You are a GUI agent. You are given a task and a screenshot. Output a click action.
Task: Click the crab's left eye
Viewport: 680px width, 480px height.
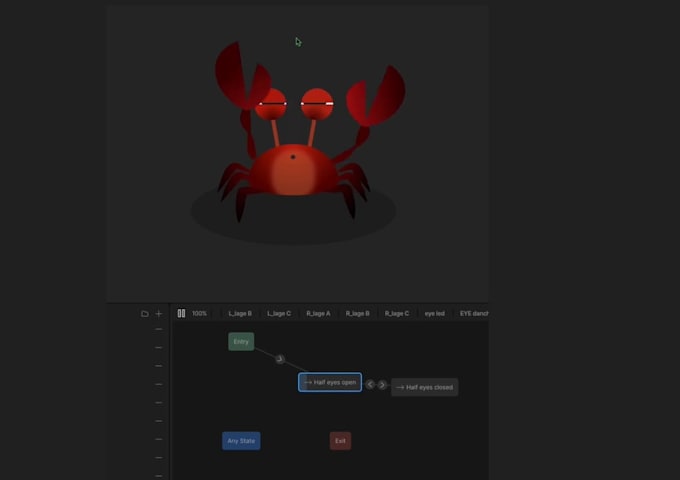(x=271, y=104)
